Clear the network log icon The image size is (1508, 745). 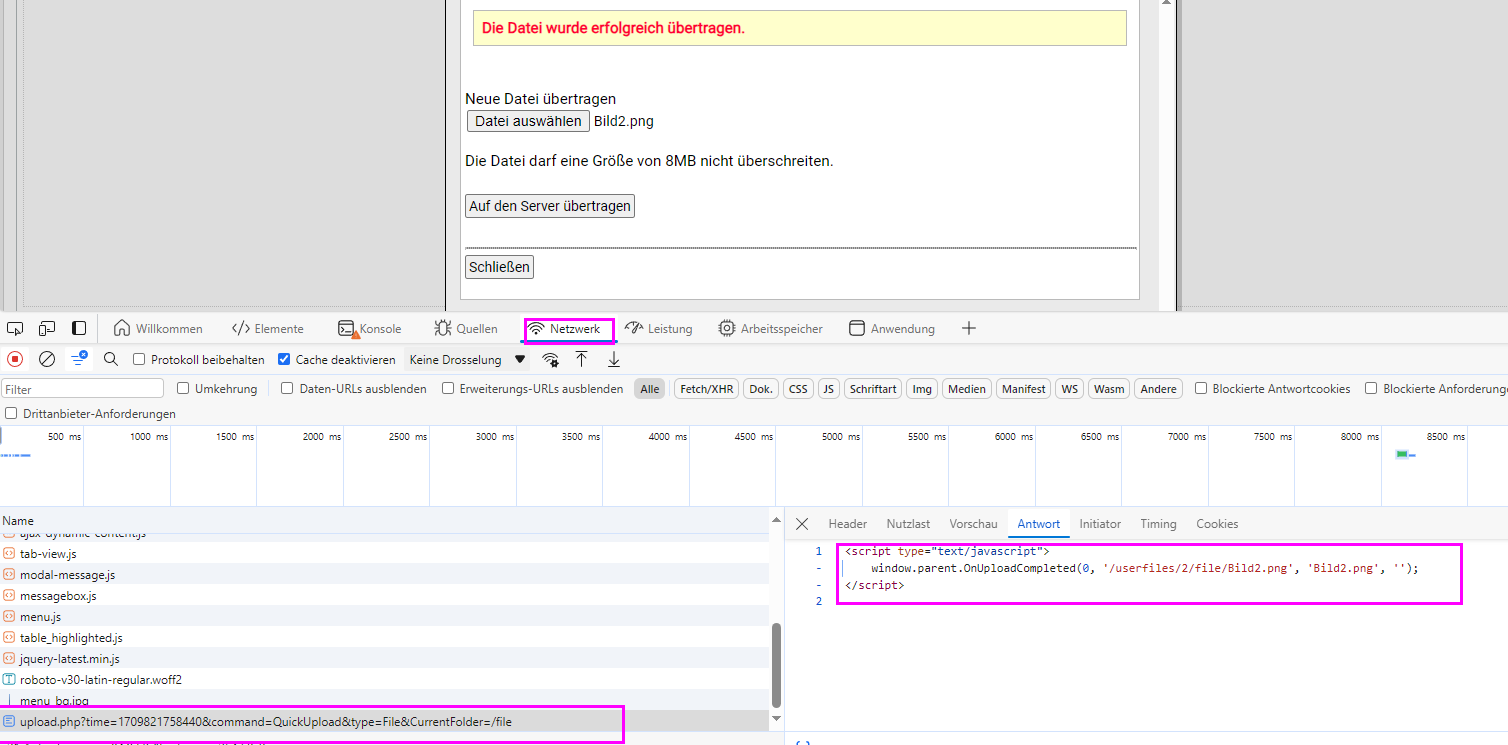click(x=47, y=359)
